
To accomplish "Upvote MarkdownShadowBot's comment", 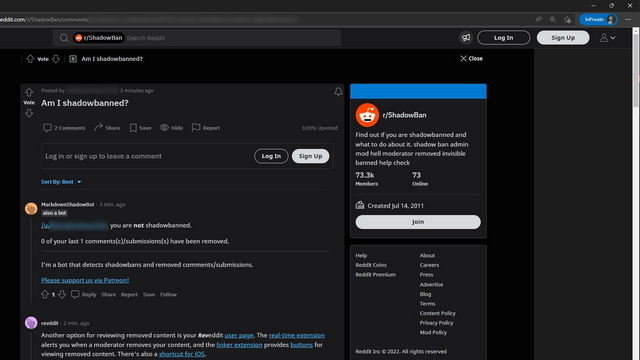I will point(44,294).
